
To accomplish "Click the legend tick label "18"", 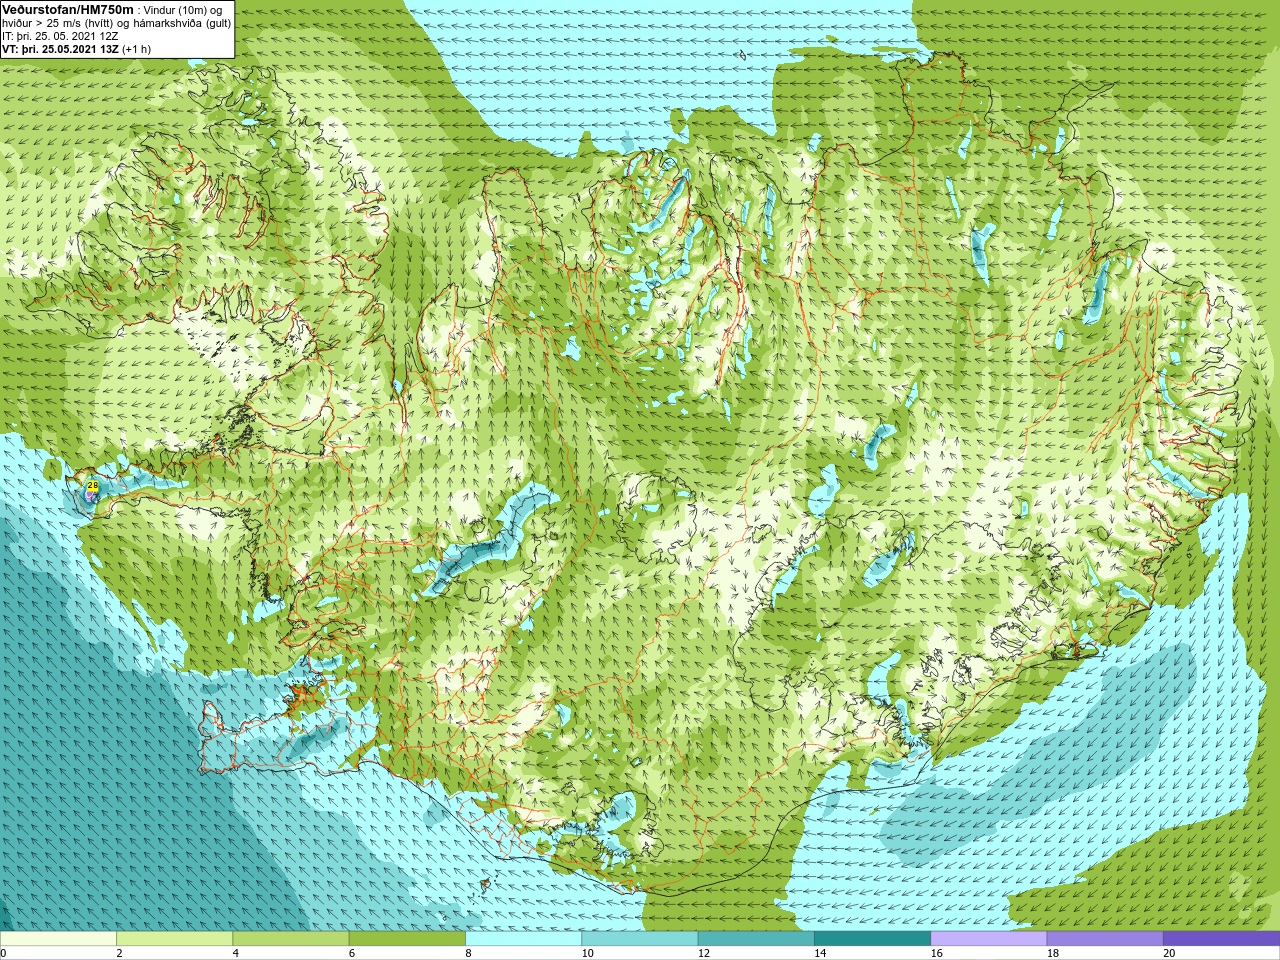I will (1053, 953).
